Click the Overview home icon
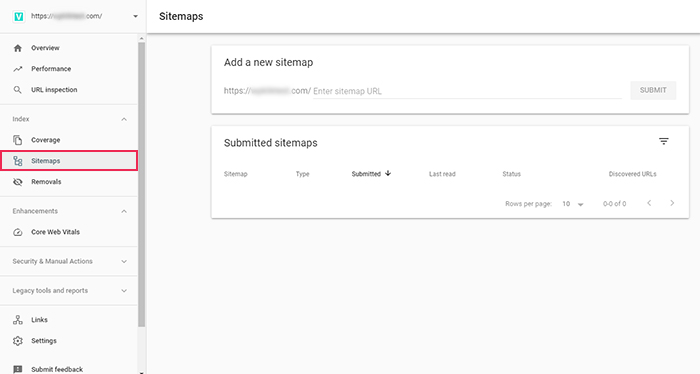Viewport: 700px width, 374px height. click(17, 48)
